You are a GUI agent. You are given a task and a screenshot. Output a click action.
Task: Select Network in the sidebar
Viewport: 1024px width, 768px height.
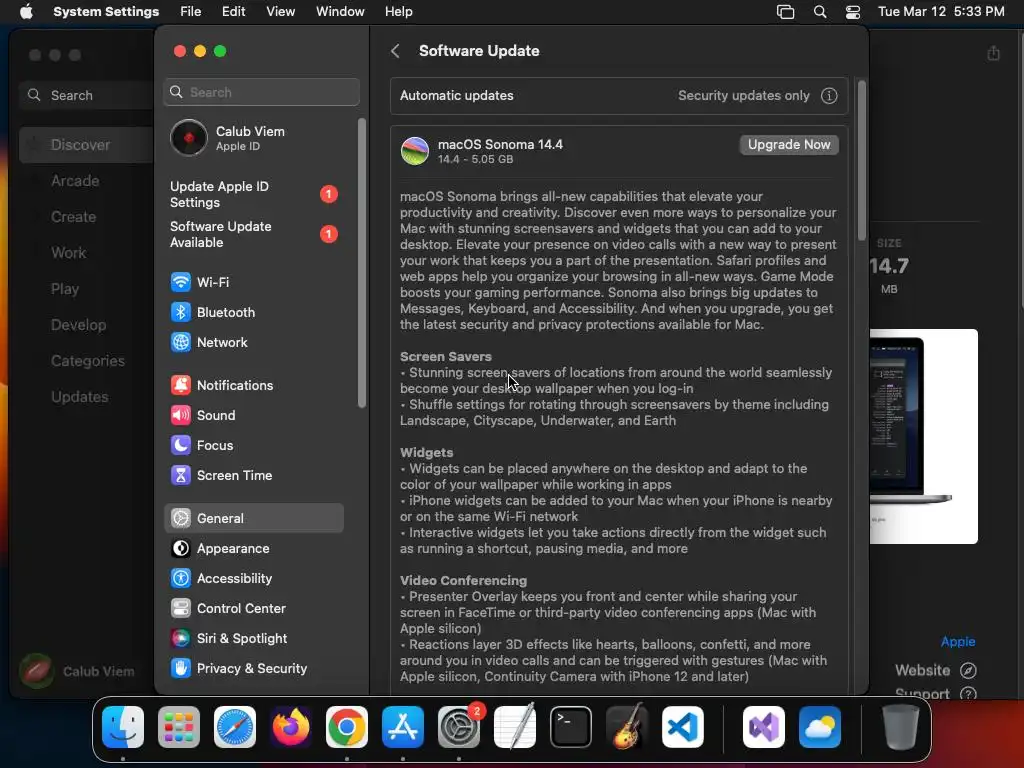click(x=253, y=342)
